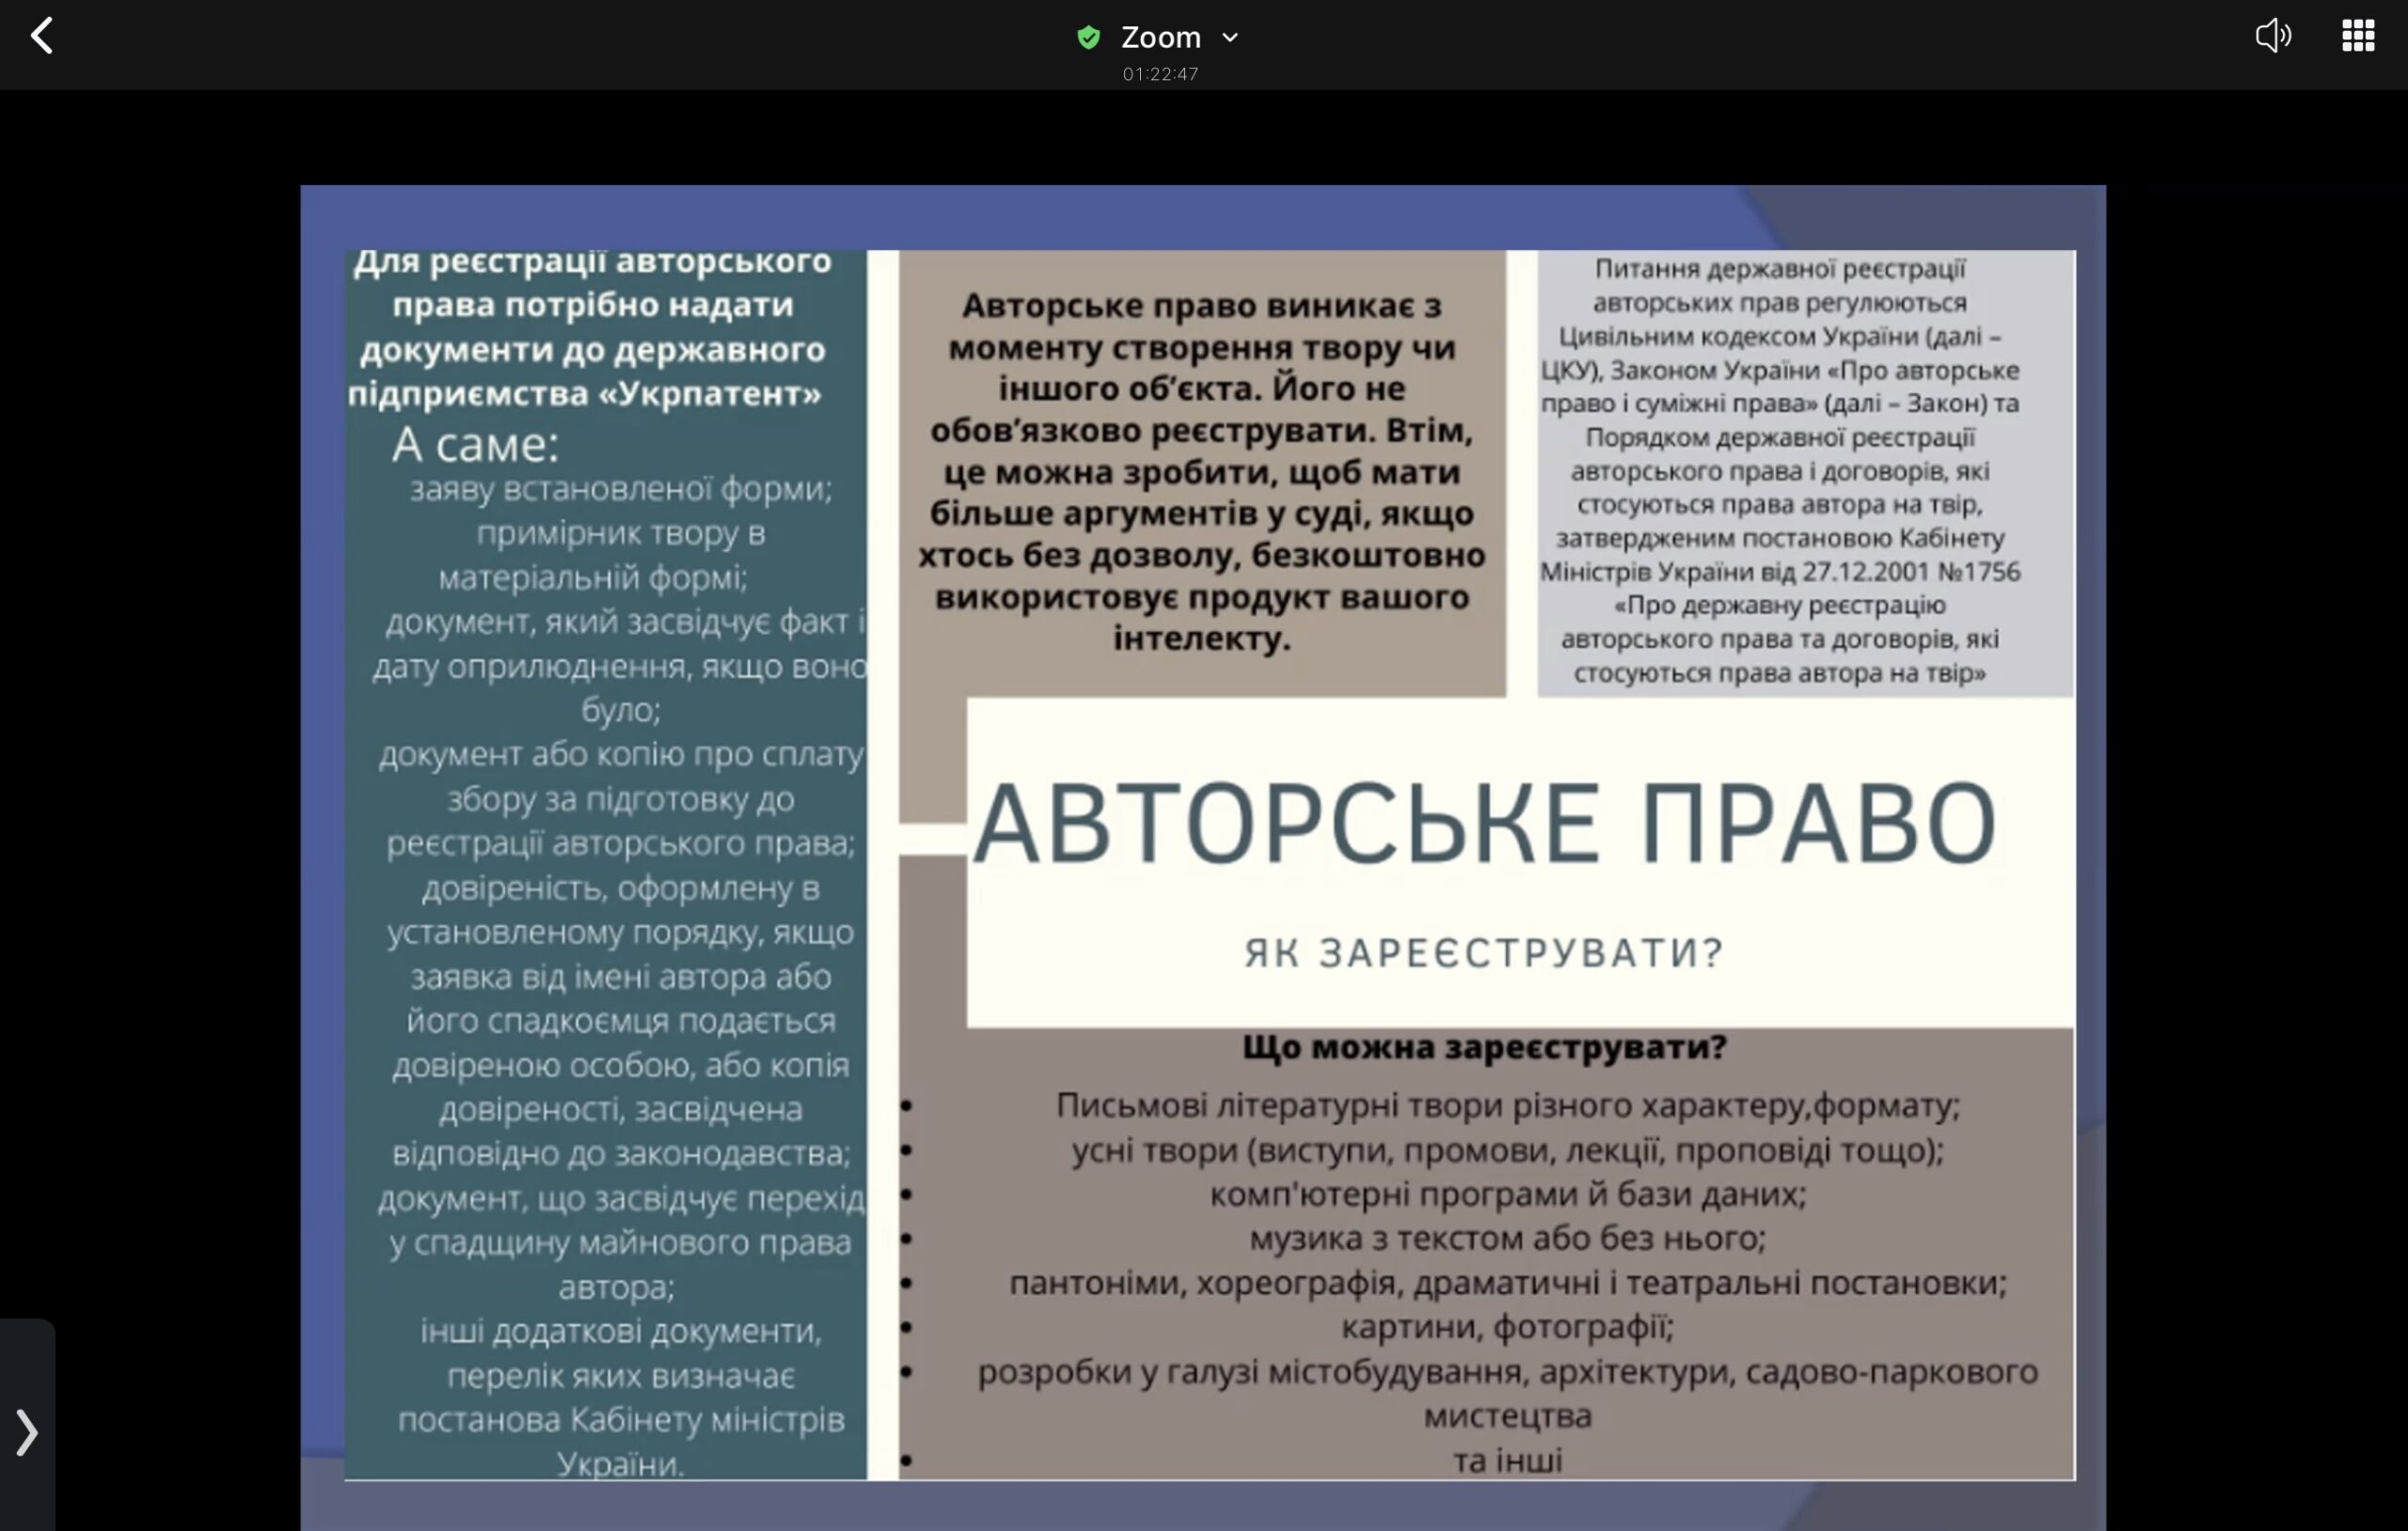Screen dimensions: 2408x1531
Task: Click the bullet "усні твори (виступи, промови, лекції, проповіді тощо);"
Action: [1507, 1150]
